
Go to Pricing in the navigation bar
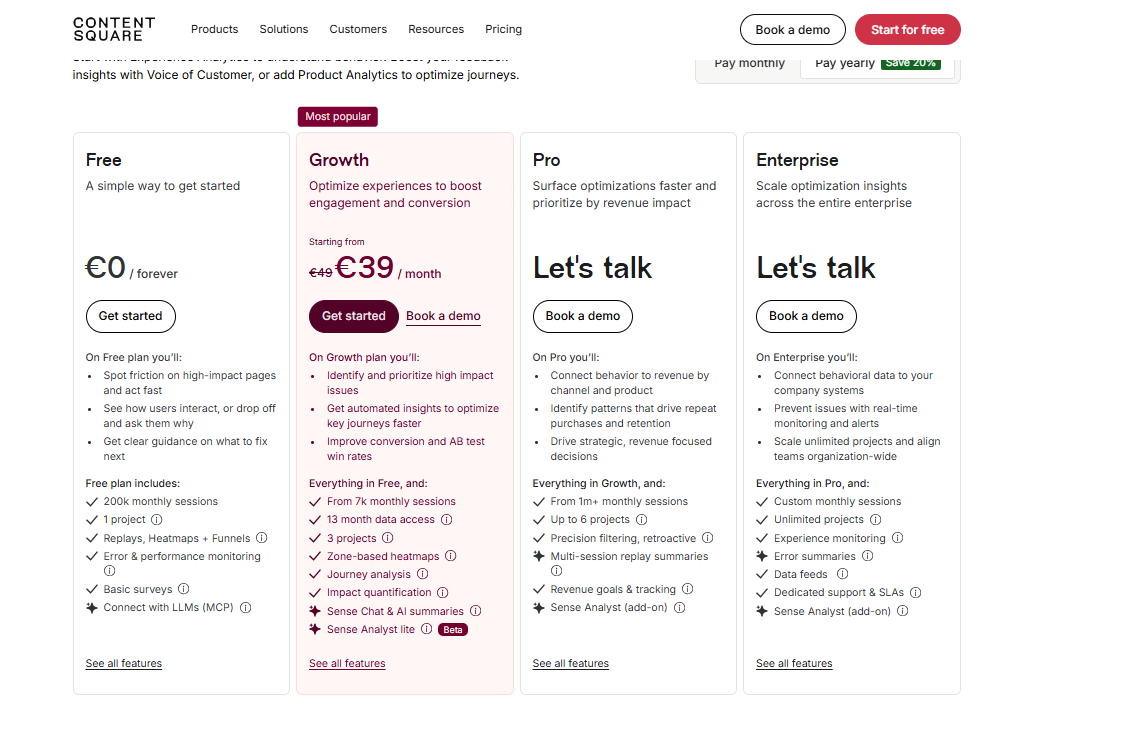pyautogui.click(x=504, y=29)
